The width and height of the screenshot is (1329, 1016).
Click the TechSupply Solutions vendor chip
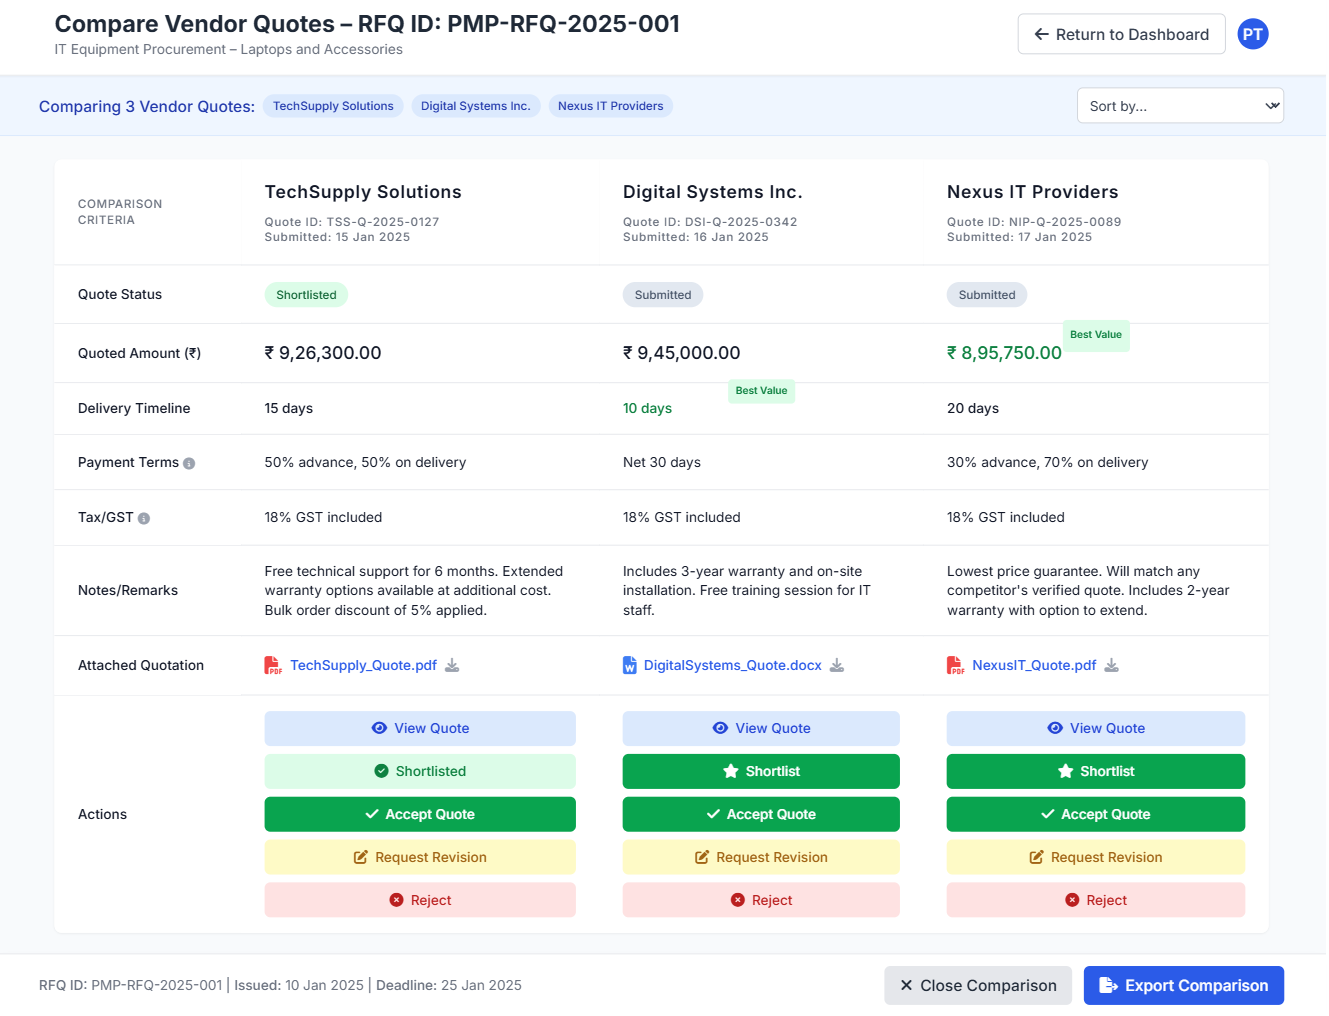tap(333, 106)
